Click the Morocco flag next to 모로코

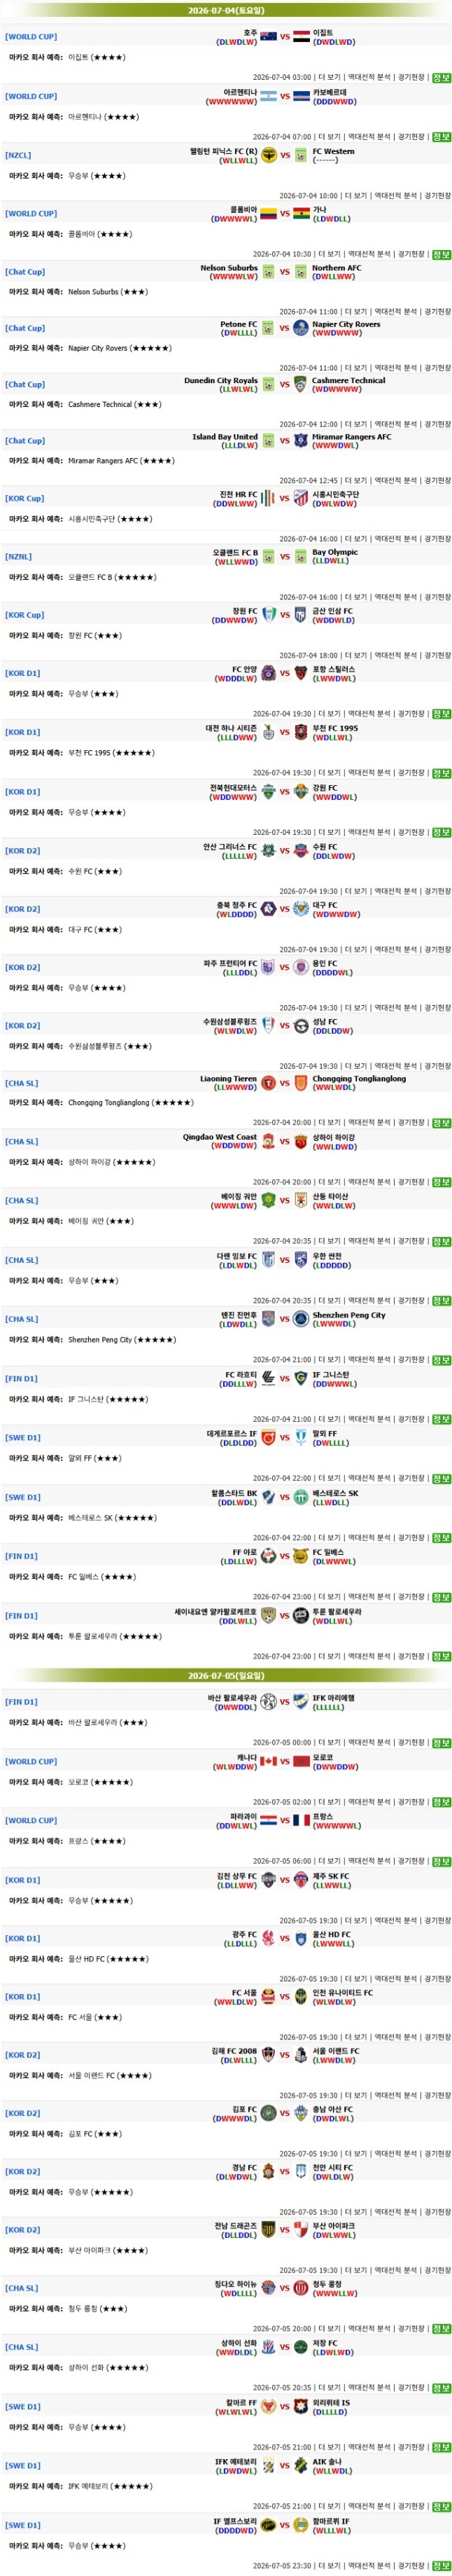coord(301,1760)
